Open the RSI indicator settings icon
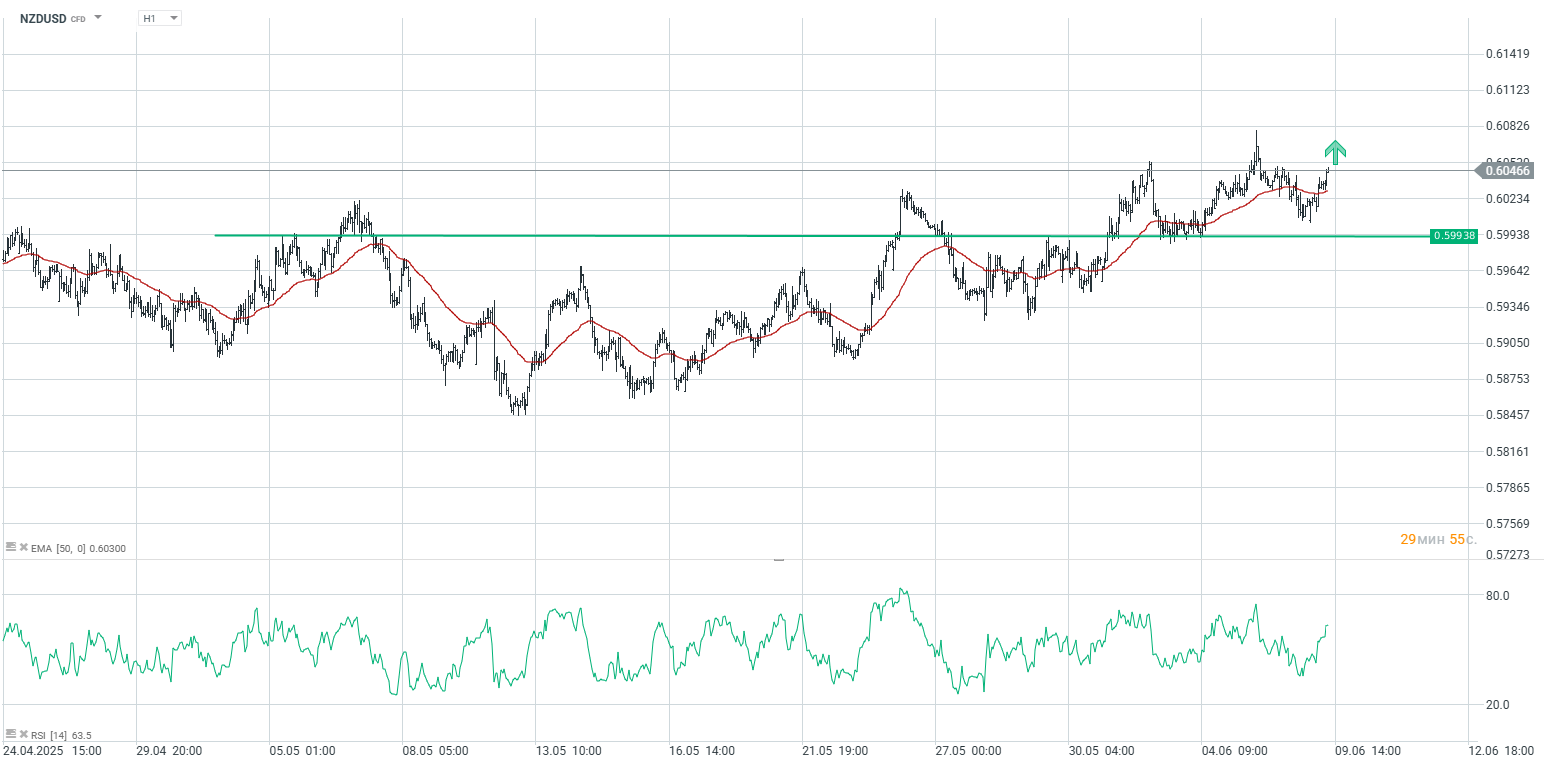 [x=11, y=735]
